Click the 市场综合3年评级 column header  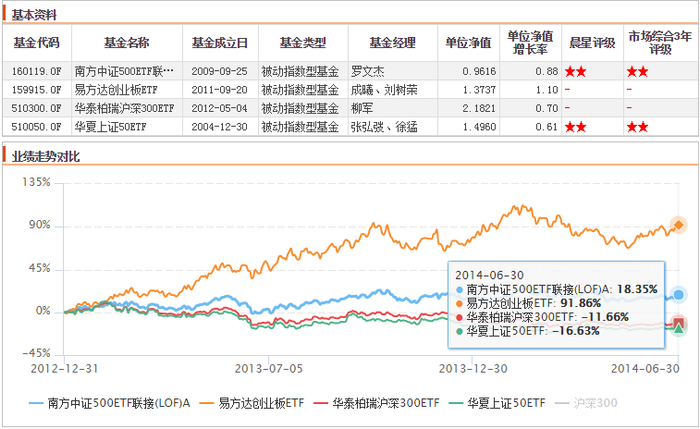[660, 42]
